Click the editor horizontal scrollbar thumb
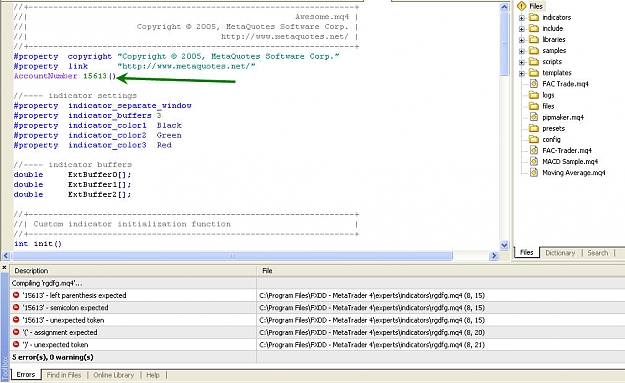This screenshot has height=383, width=625. click(x=232, y=255)
